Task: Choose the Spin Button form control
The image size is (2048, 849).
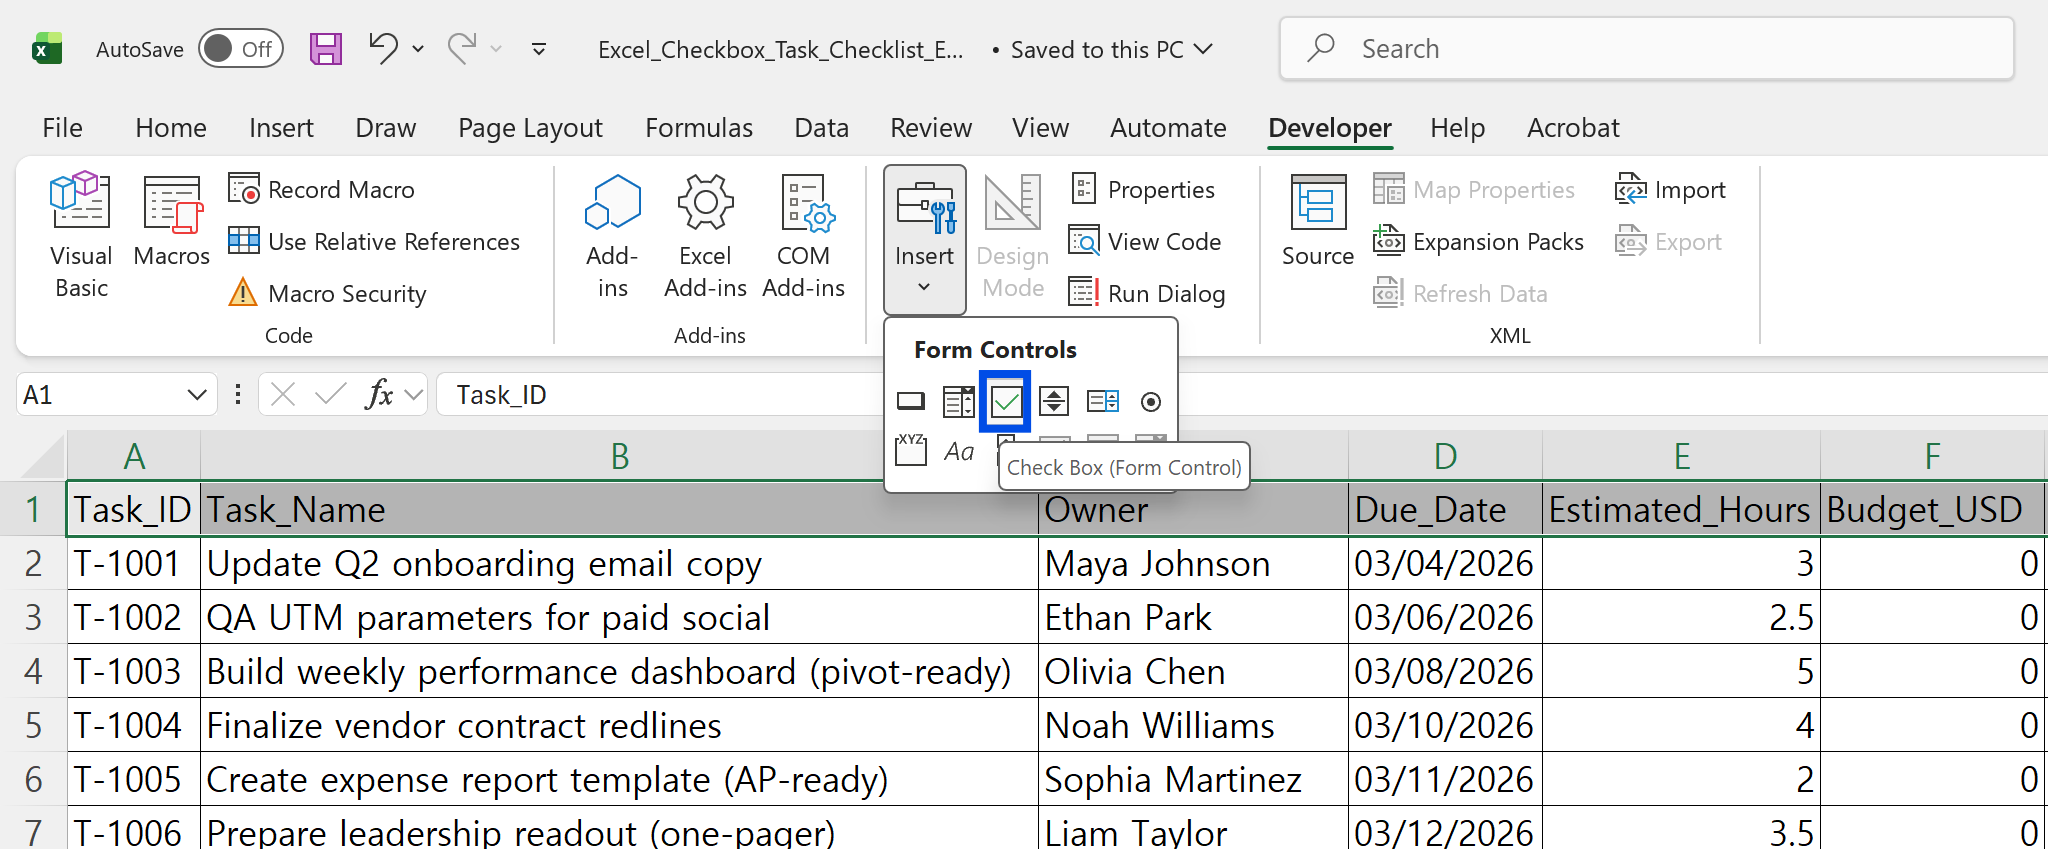Action: tap(1053, 402)
